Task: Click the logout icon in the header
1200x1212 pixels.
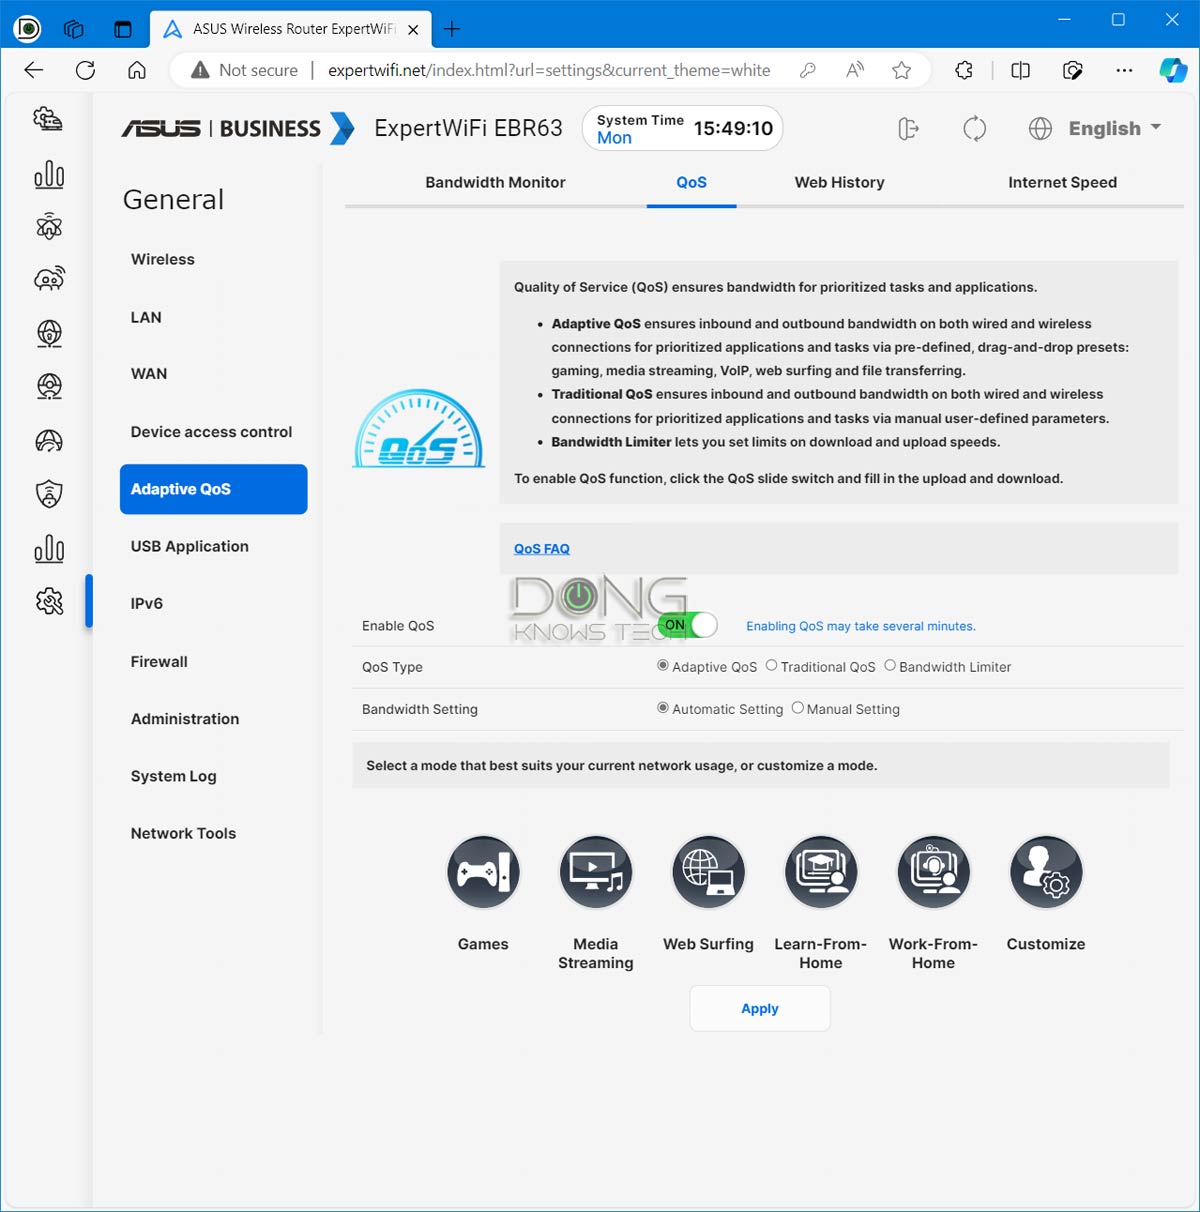Action: pyautogui.click(x=908, y=128)
